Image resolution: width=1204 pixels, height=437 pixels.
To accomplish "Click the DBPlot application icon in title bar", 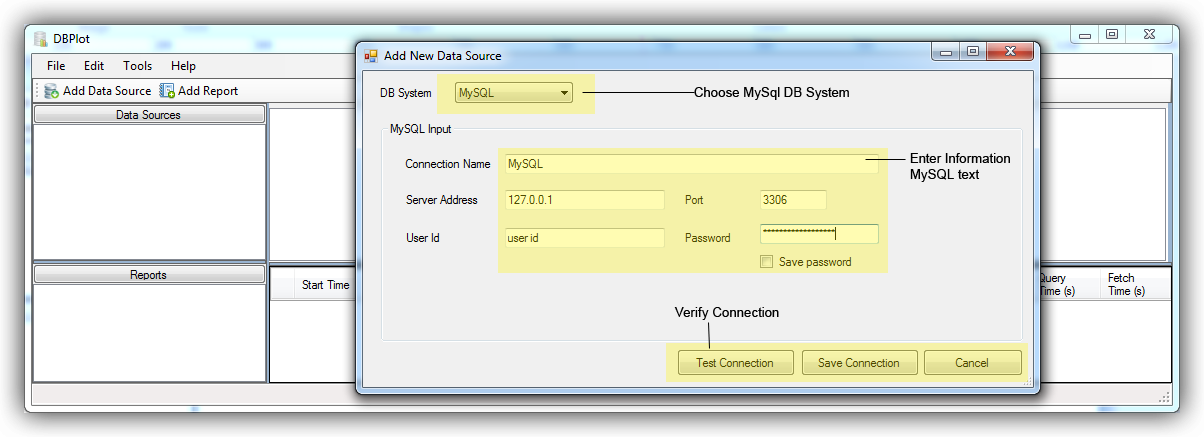I will (40, 39).
